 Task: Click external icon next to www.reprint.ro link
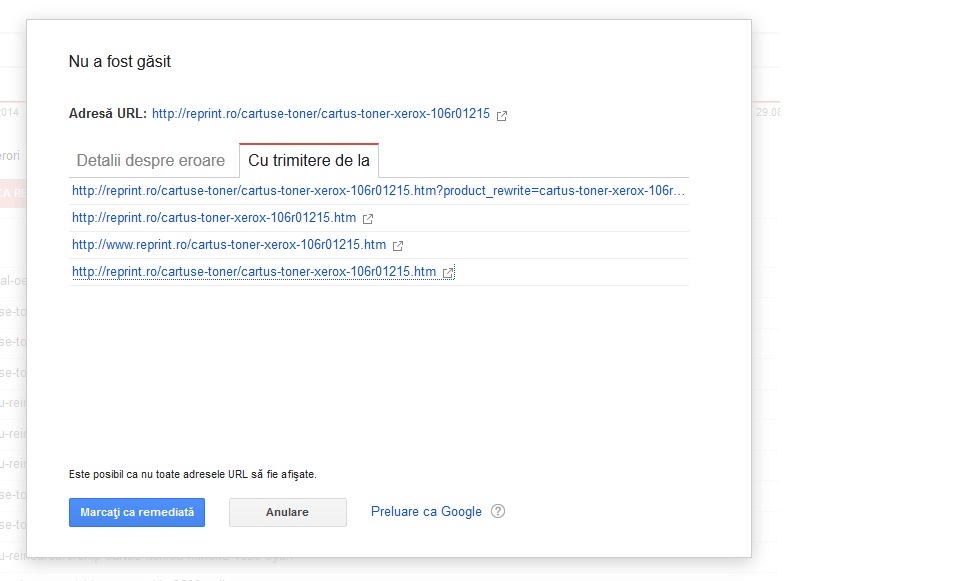pyautogui.click(x=398, y=245)
